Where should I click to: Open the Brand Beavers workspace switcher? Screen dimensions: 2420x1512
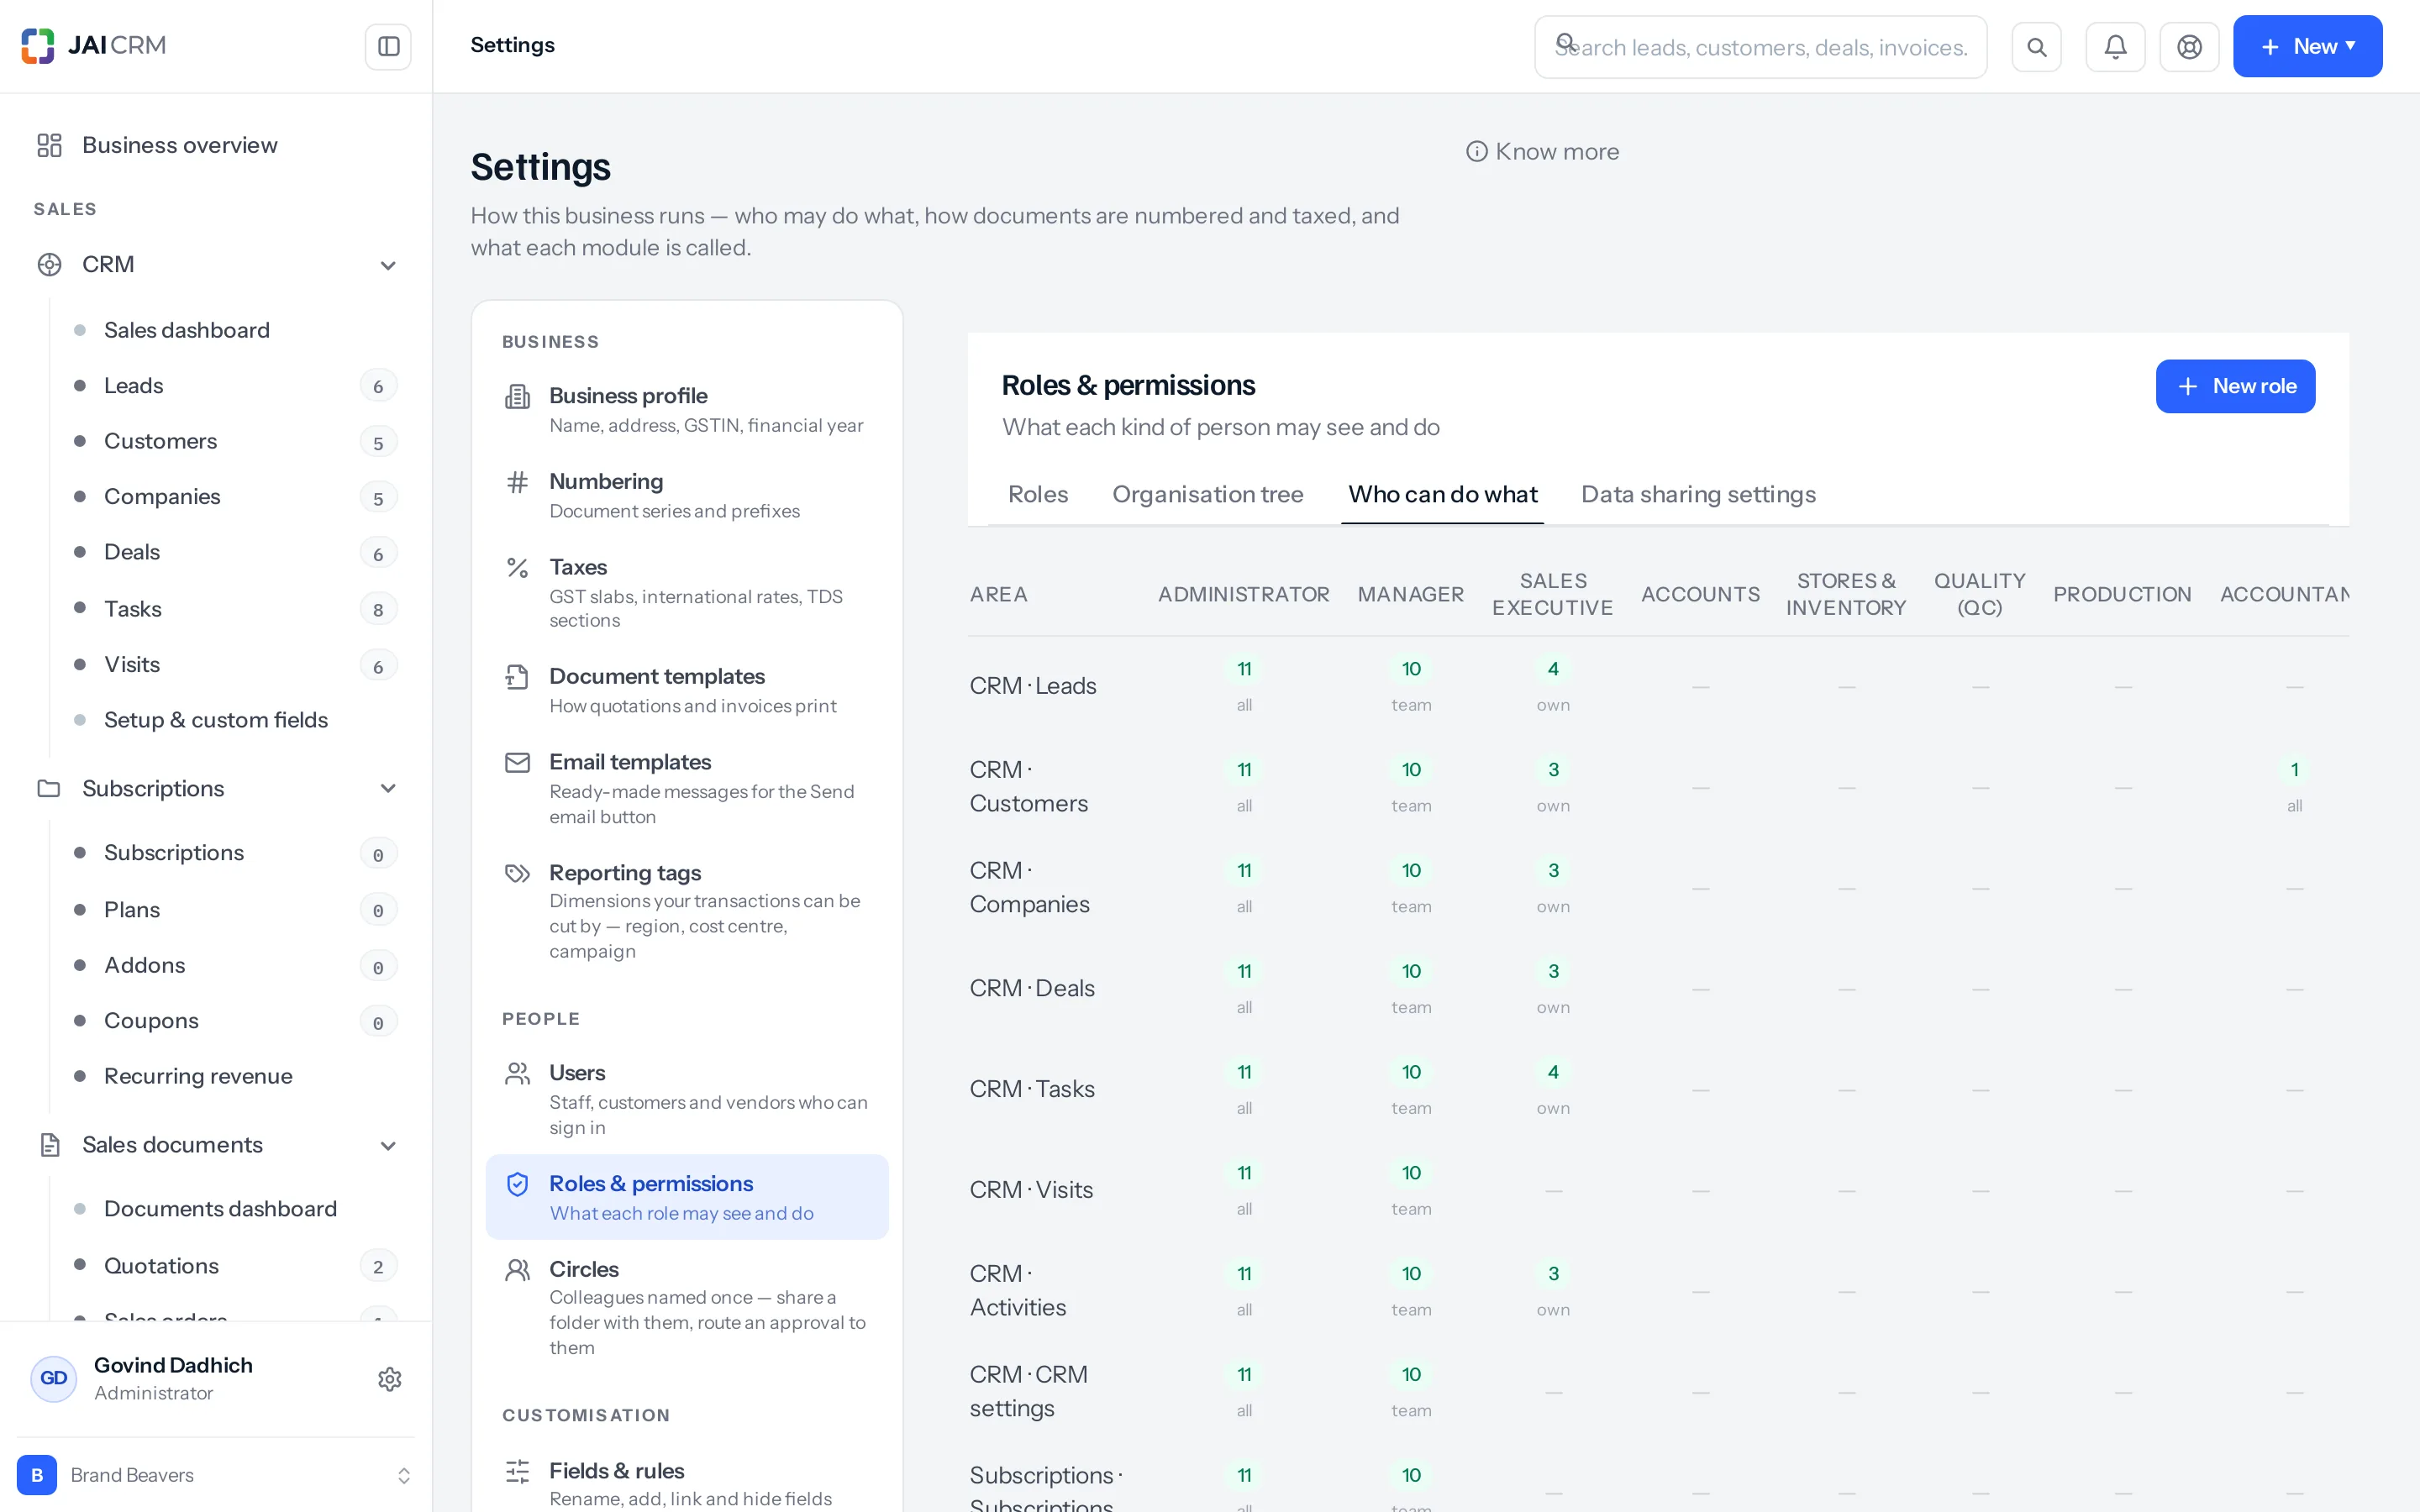(x=216, y=1475)
